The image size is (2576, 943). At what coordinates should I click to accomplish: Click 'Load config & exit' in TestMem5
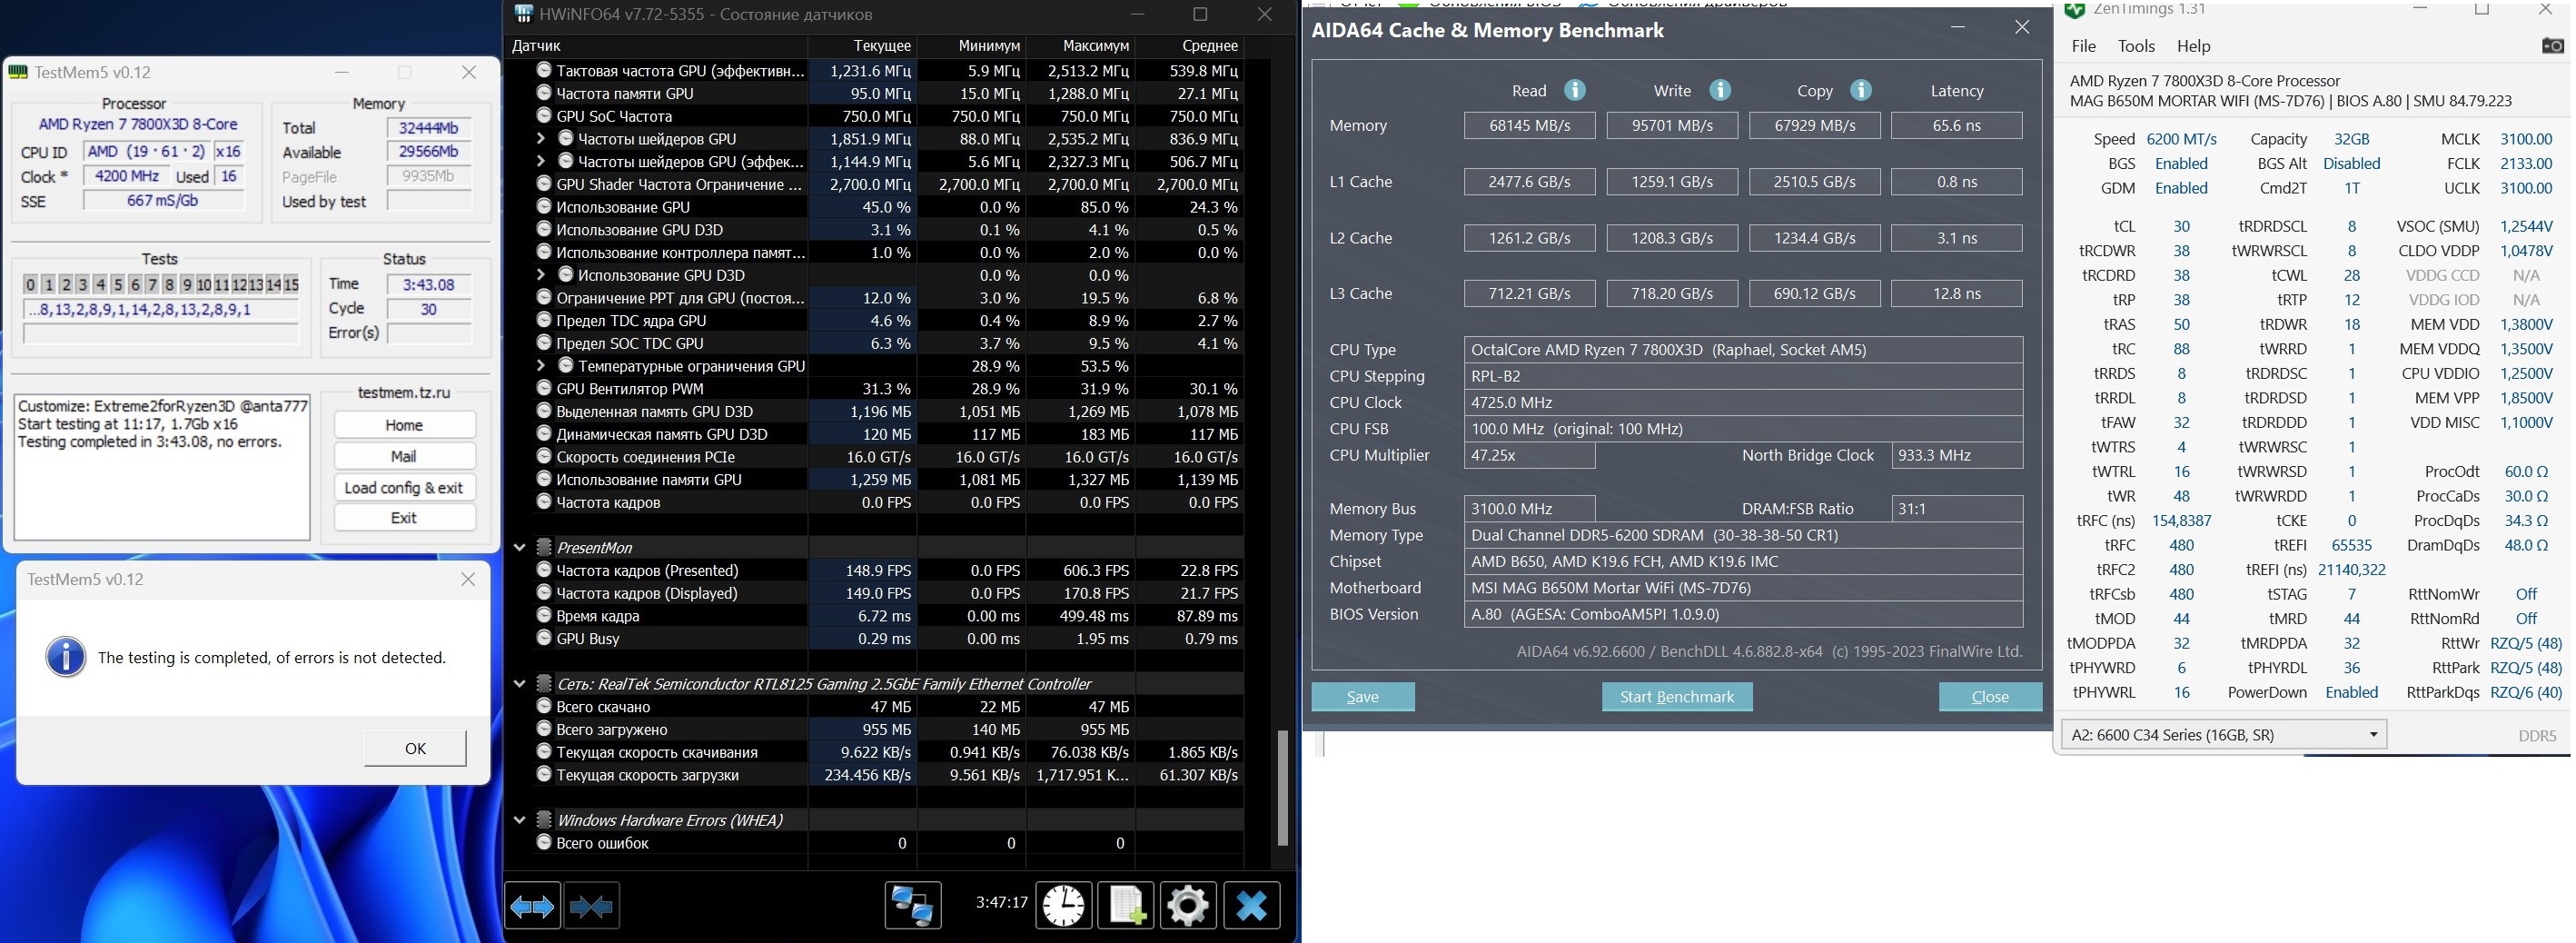click(404, 487)
